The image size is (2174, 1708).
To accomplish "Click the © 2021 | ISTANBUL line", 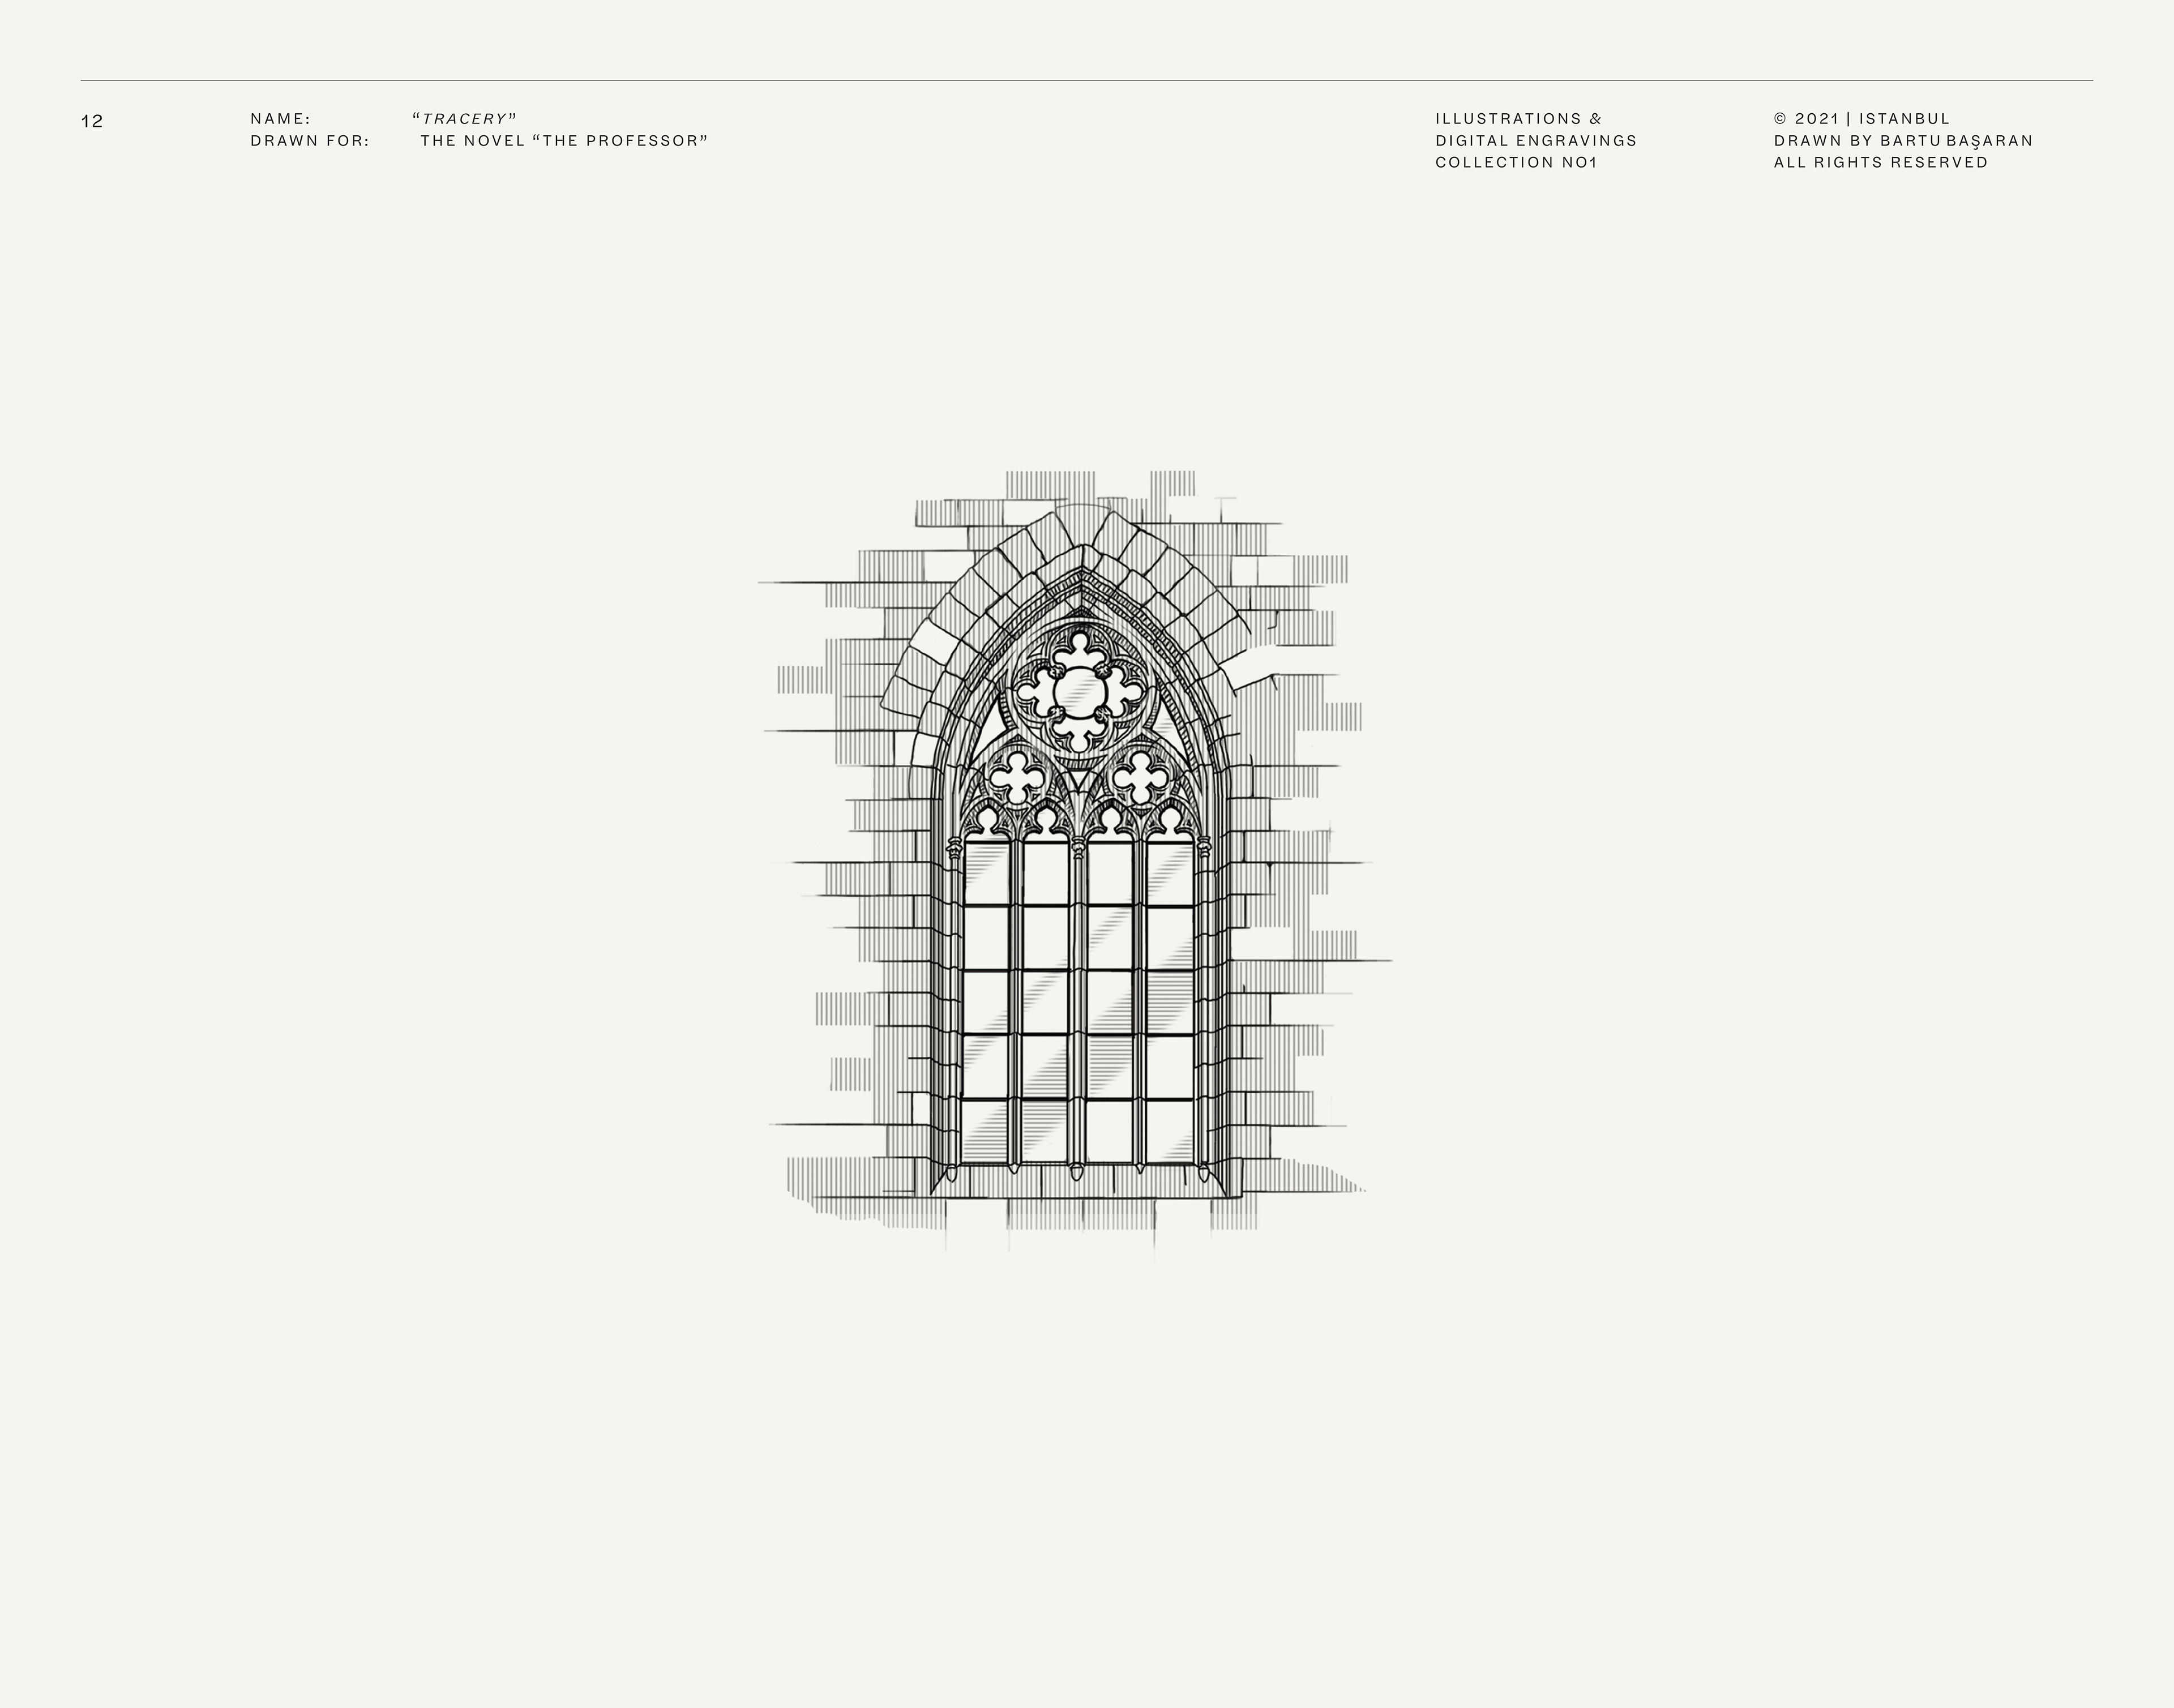I will pyautogui.click(x=1862, y=119).
